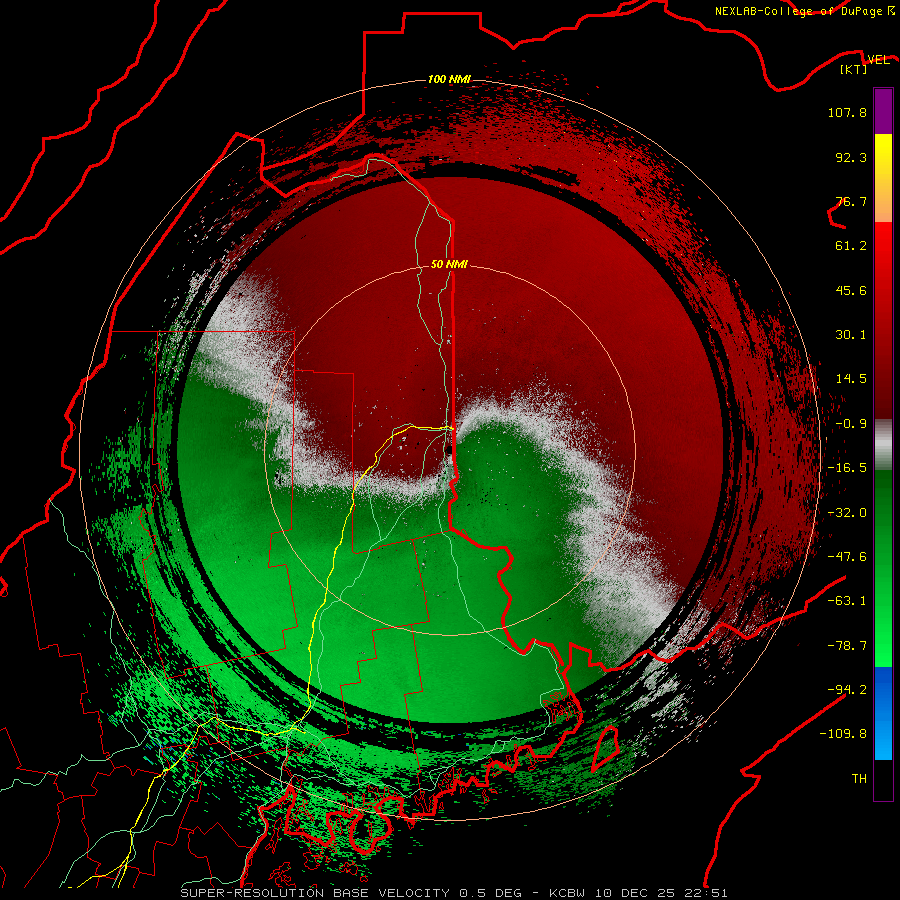Click the [KT] units label
This screenshot has height=900, width=900.
point(854,69)
